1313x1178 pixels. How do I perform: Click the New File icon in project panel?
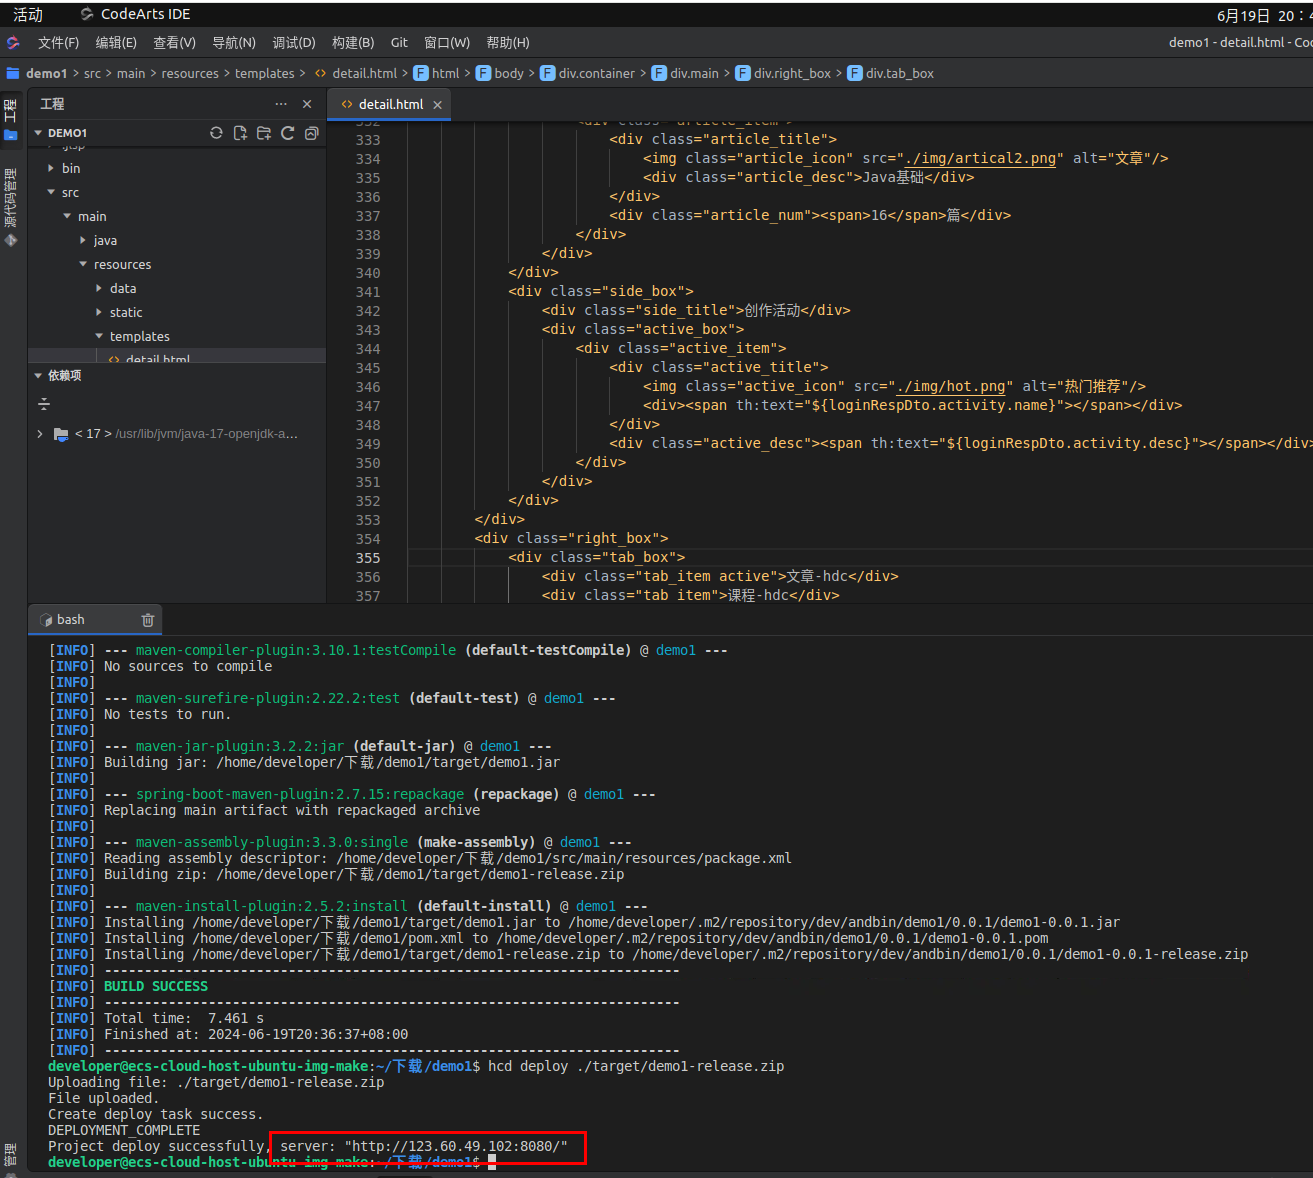(240, 133)
